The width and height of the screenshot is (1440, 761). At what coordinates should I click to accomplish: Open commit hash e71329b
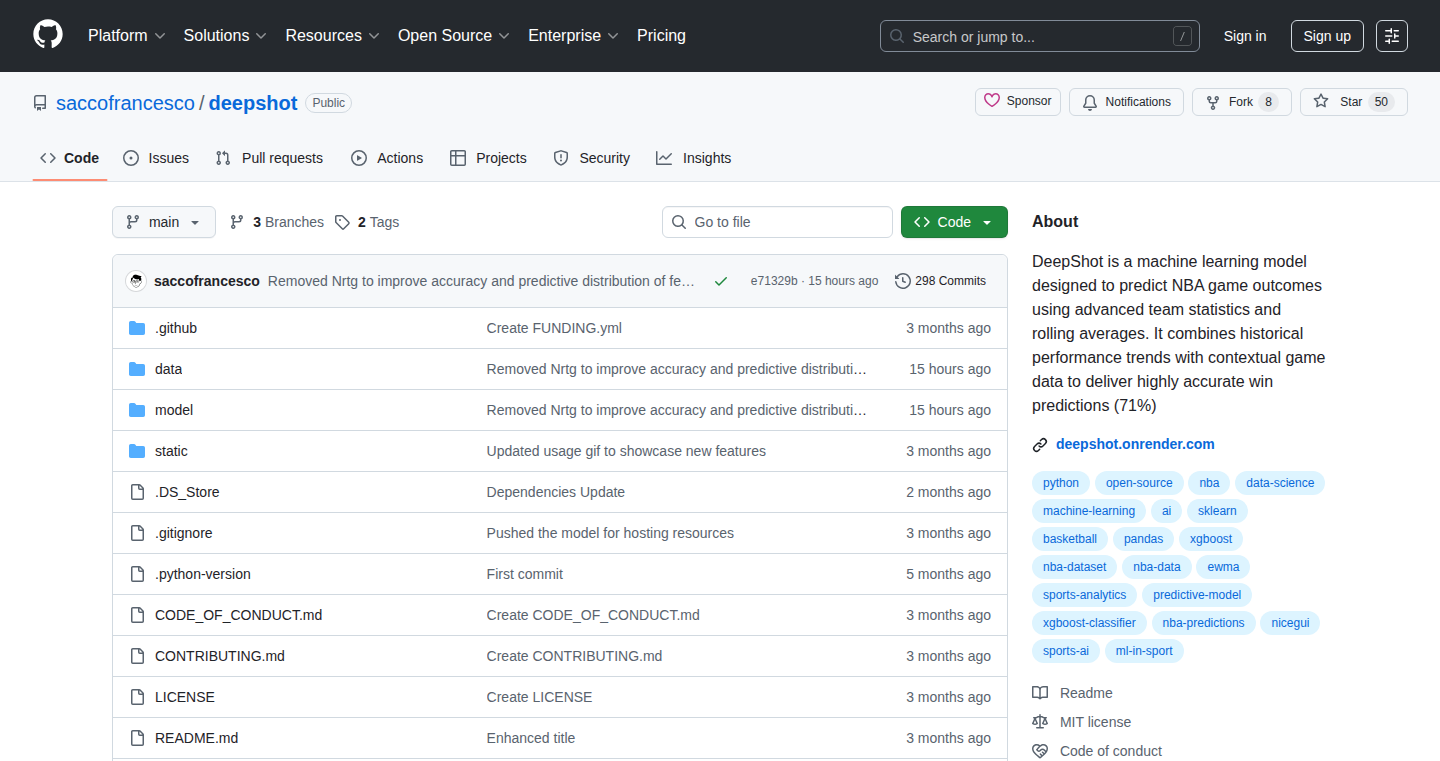tap(774, 281)
